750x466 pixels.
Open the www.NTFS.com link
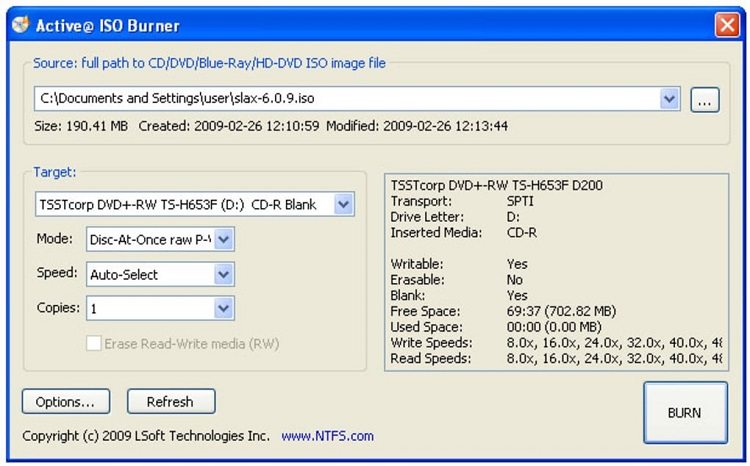328,436
